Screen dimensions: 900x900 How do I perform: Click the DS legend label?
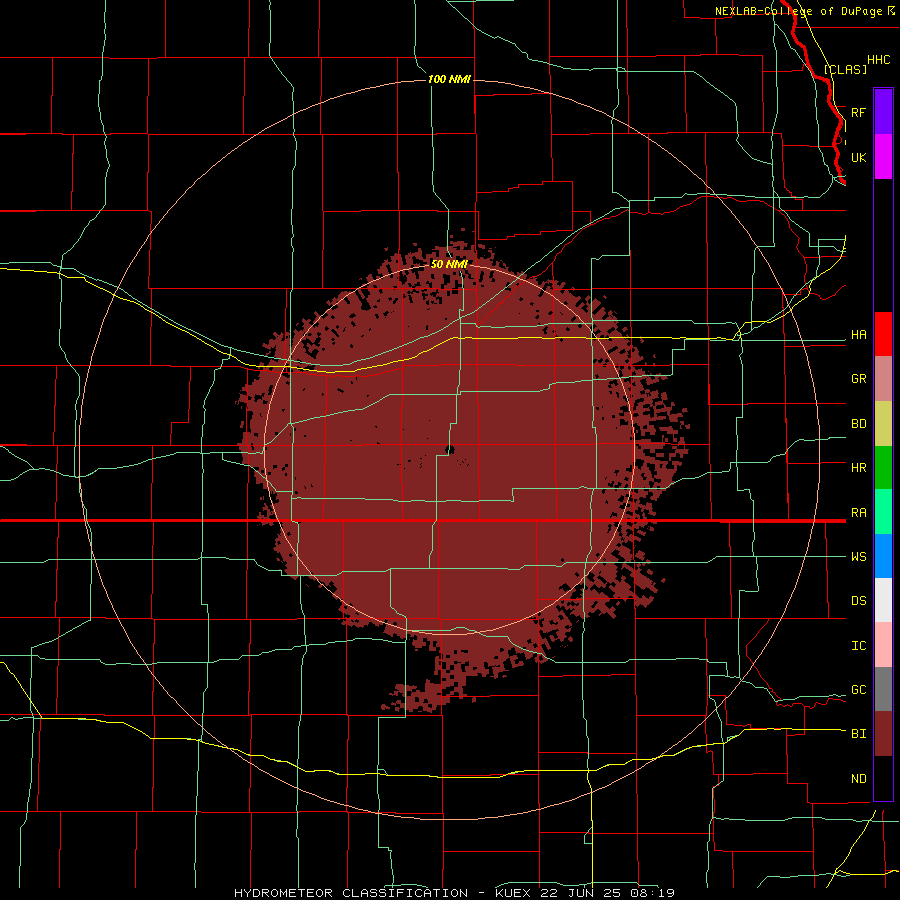tap(858, 601)
